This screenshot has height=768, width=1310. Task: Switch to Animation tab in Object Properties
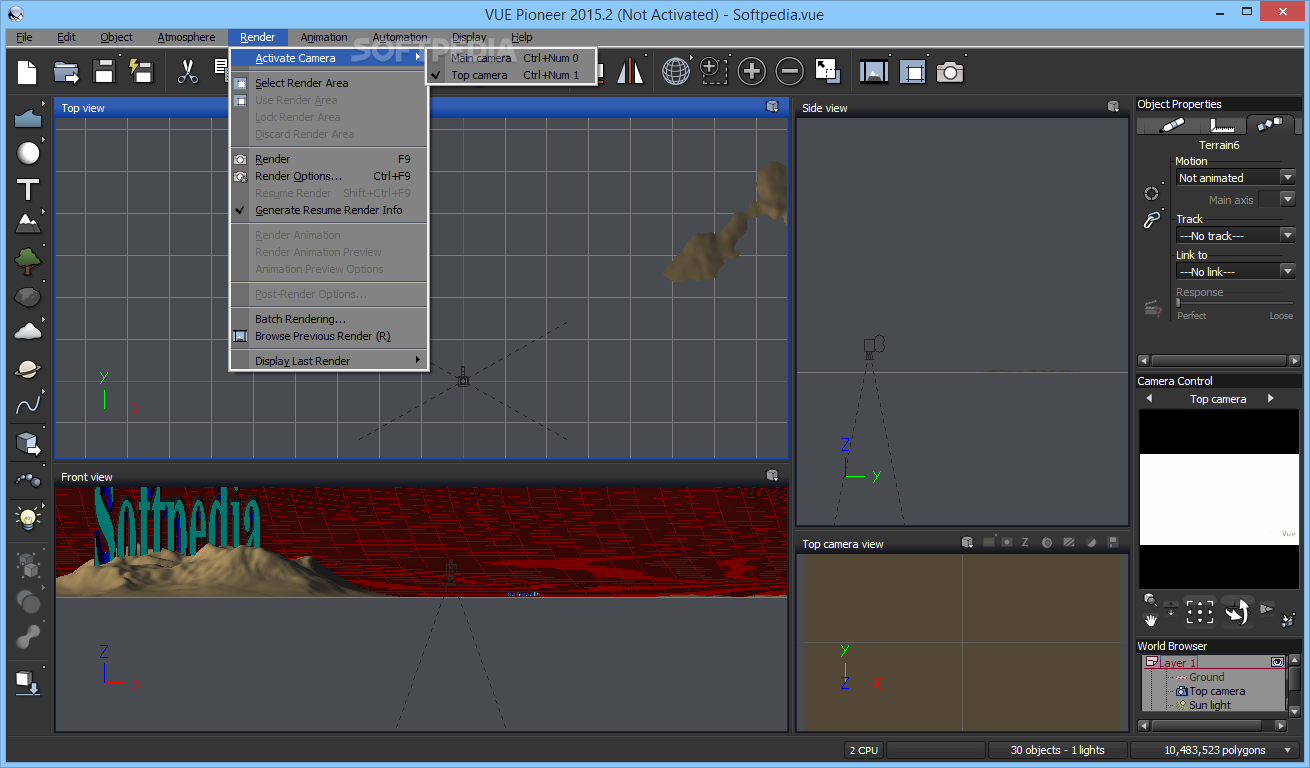pos(1270,124)
